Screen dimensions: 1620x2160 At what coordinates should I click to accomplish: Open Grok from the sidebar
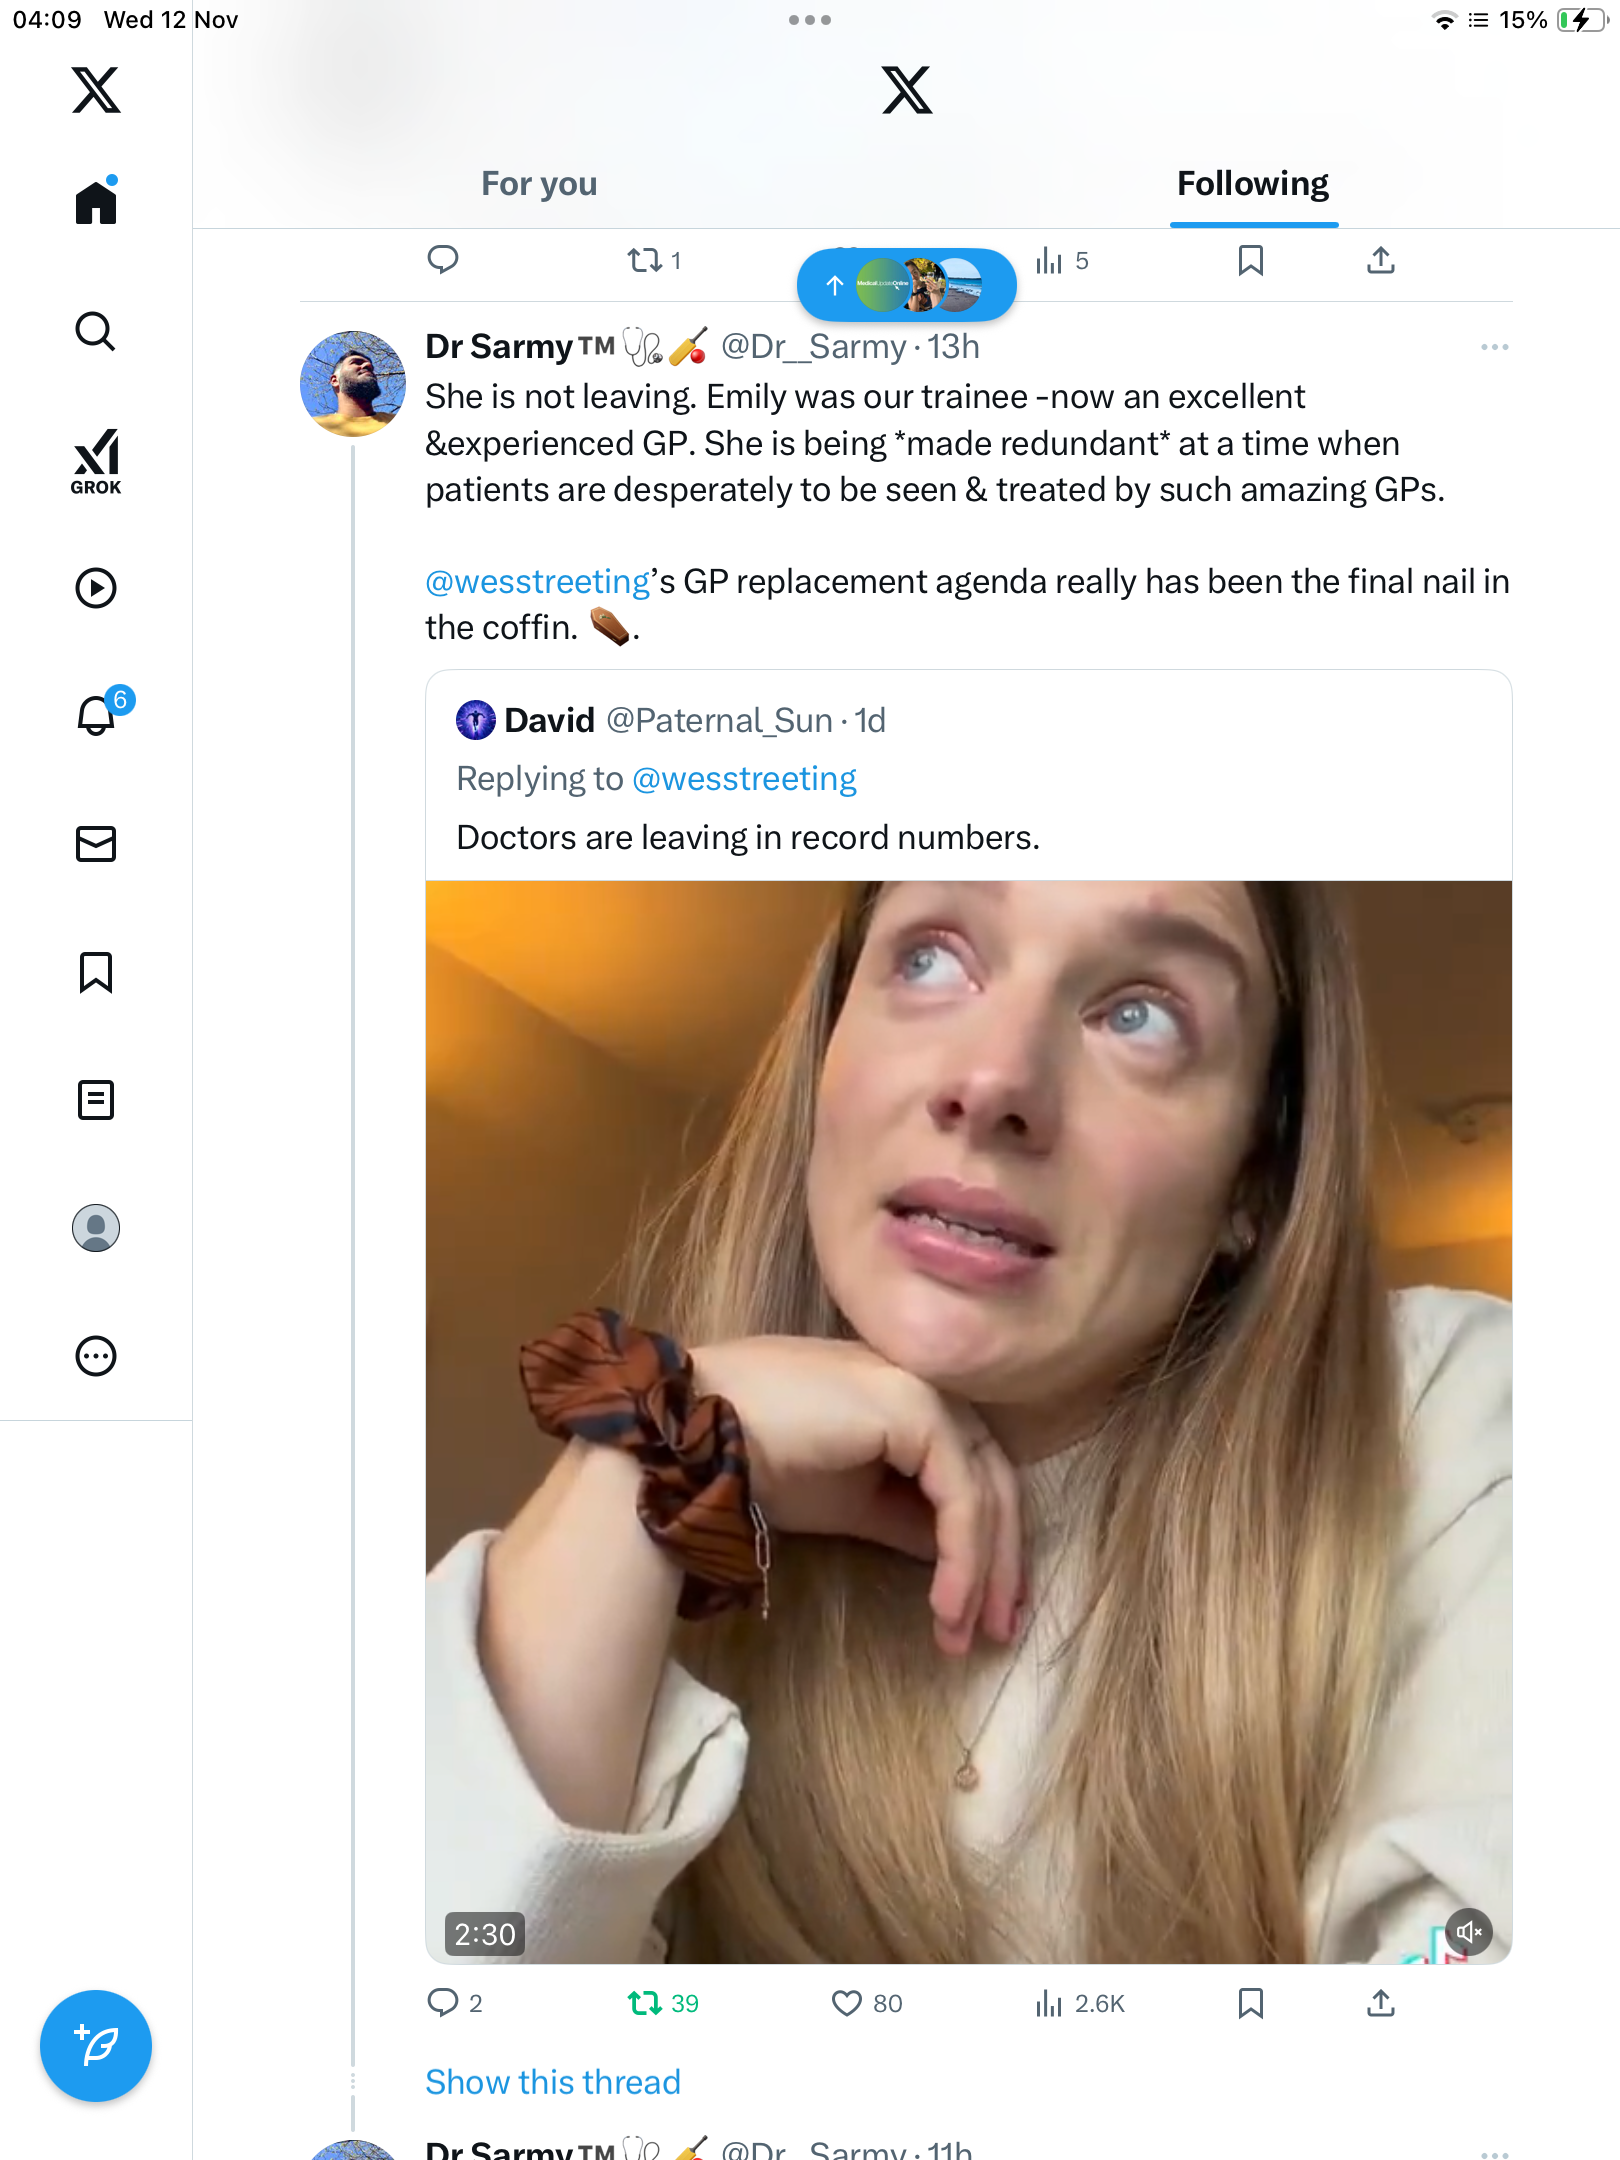[x=96, y=462]
